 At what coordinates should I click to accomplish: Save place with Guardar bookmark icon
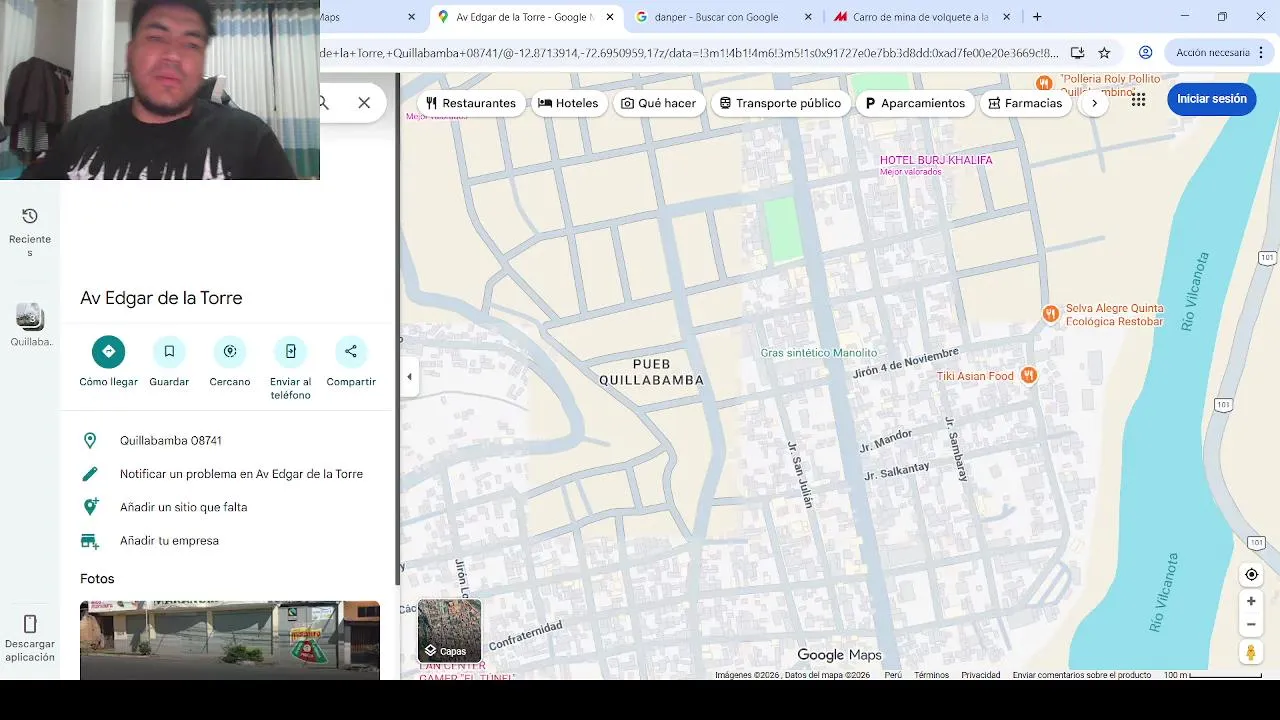point(169,351)
